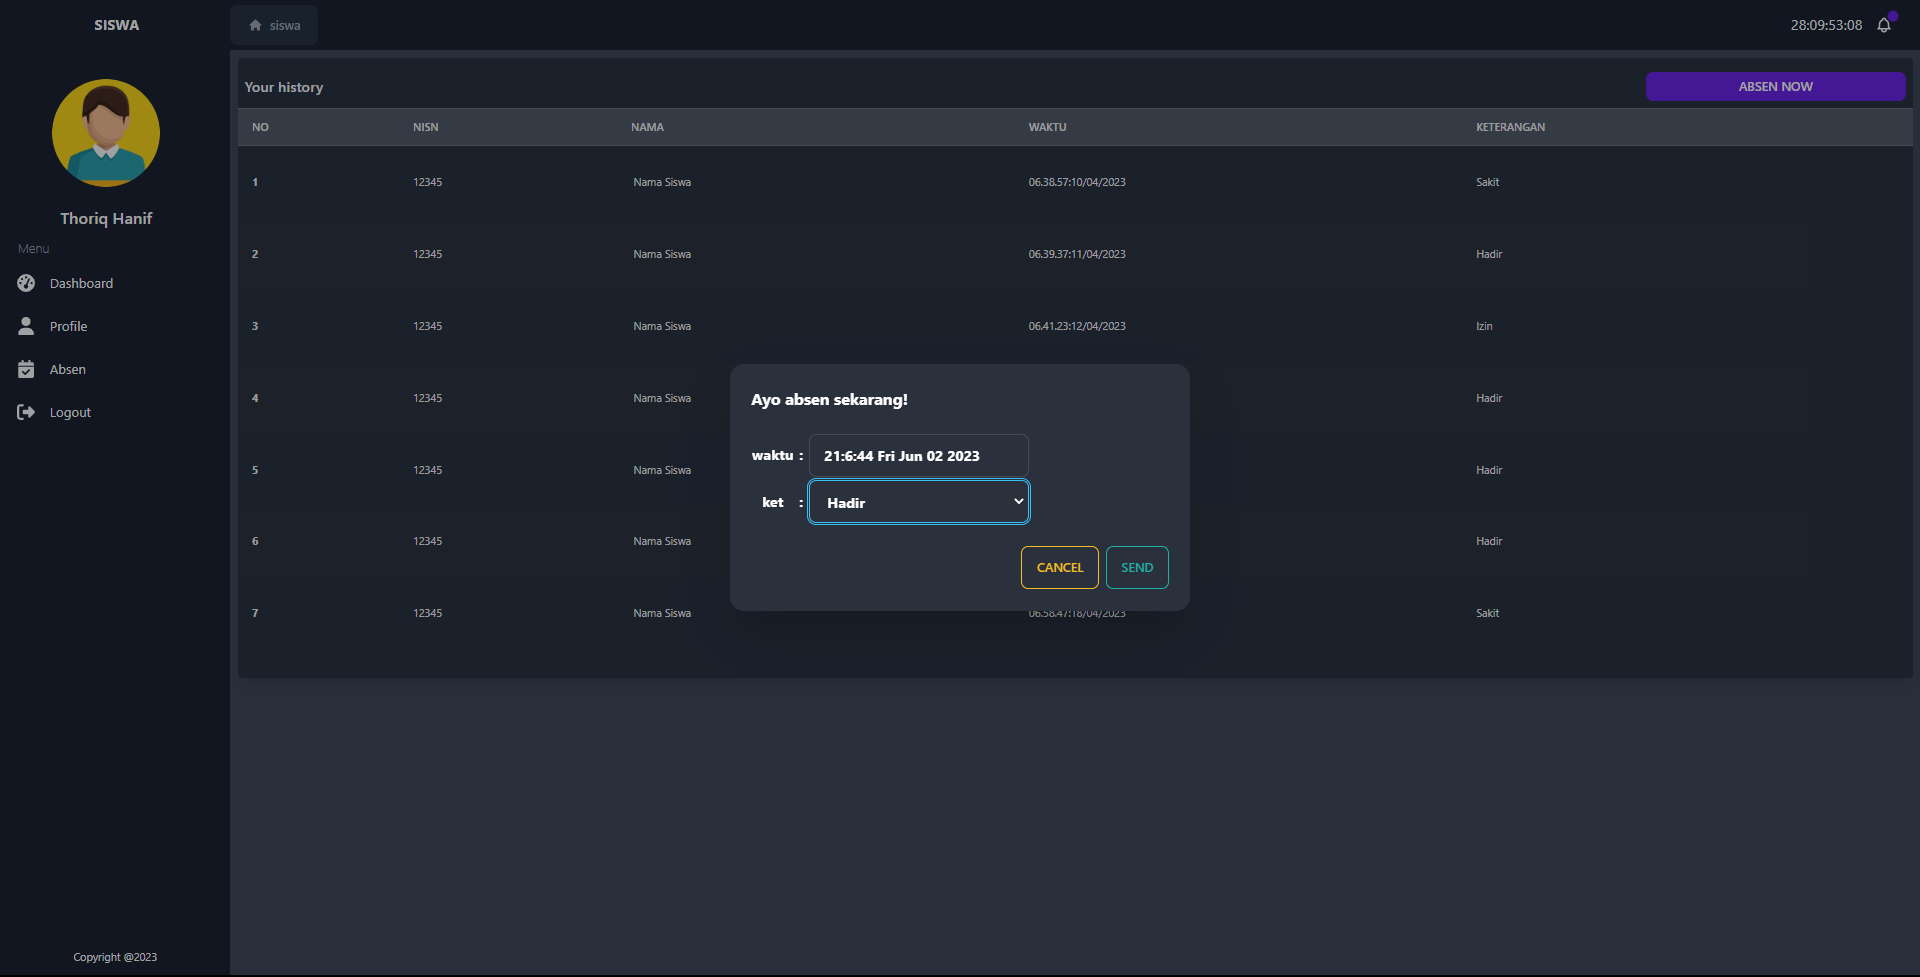The width and height of the screenshot is (1920, 977).
Task: Click the notification bell icon
Action: [1884, 25]
